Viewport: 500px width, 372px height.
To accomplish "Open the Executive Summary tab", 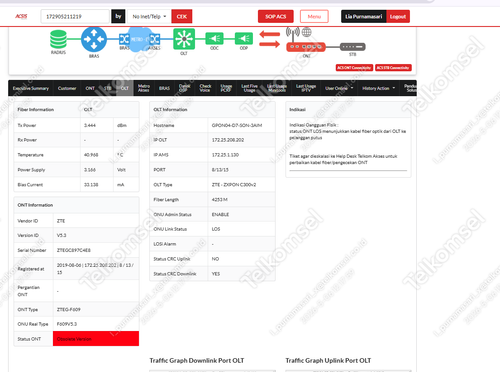I will pos(31,88).
